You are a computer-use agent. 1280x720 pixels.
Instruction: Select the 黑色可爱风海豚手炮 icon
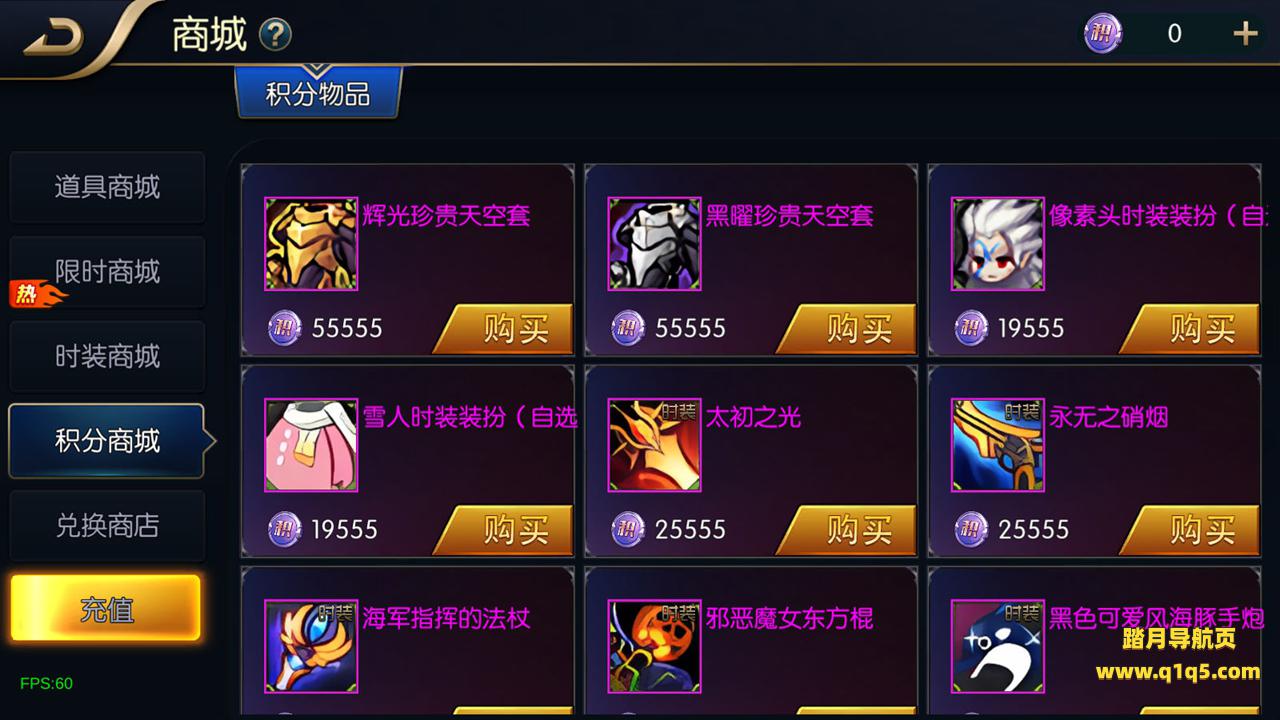pos(997,646)
